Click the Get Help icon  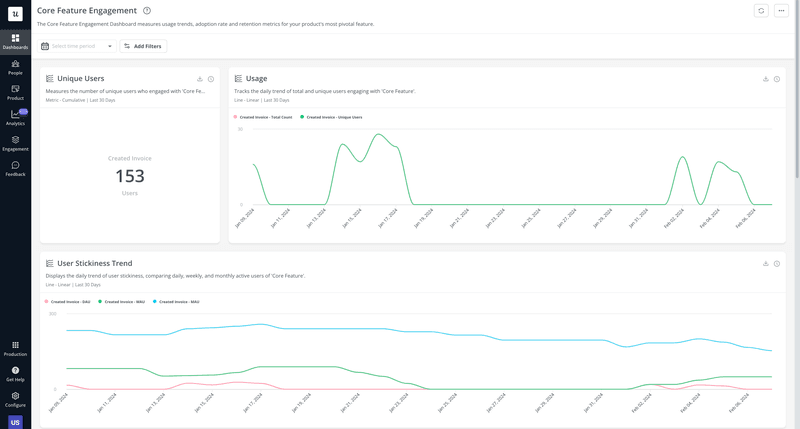coord(15,373)
